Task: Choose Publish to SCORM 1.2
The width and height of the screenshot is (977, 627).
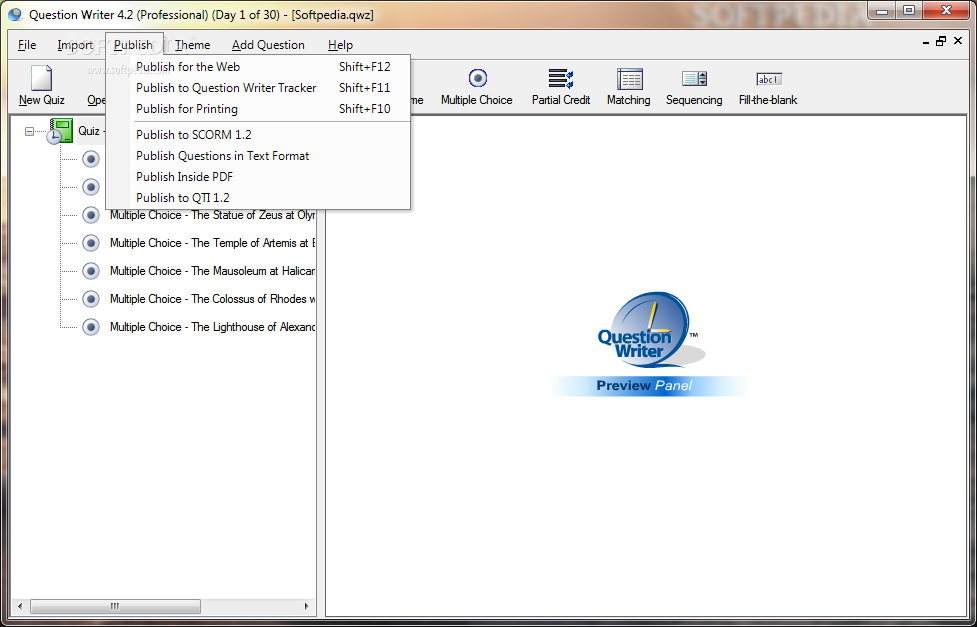Action: [258, 135]
